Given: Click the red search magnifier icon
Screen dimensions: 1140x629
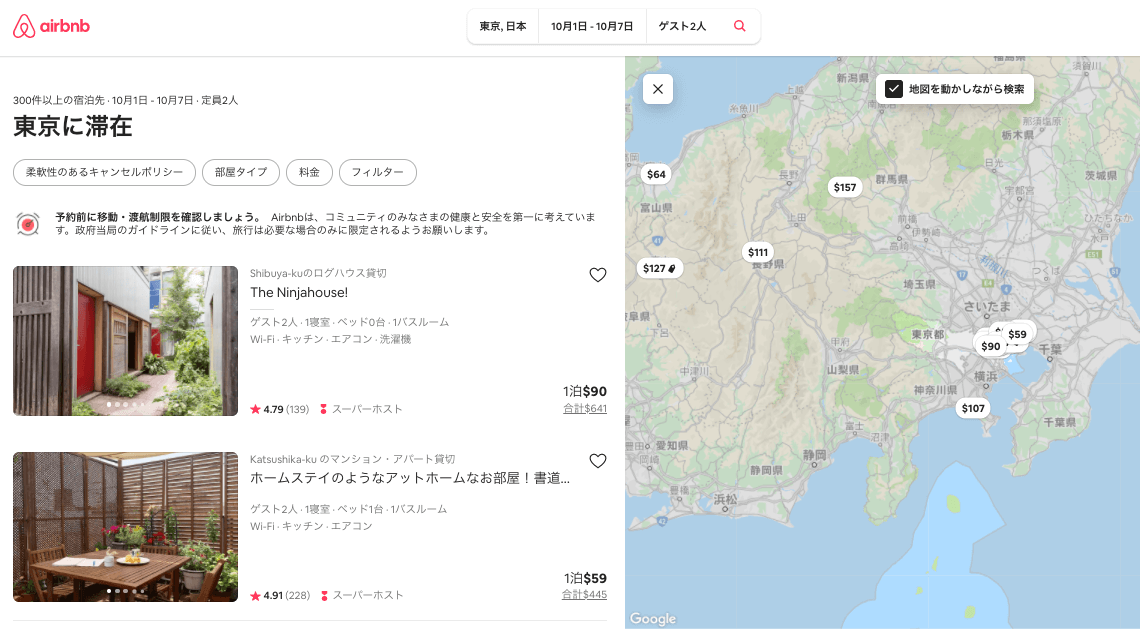Looking at the screenshot, I should (x=740, y=27).
